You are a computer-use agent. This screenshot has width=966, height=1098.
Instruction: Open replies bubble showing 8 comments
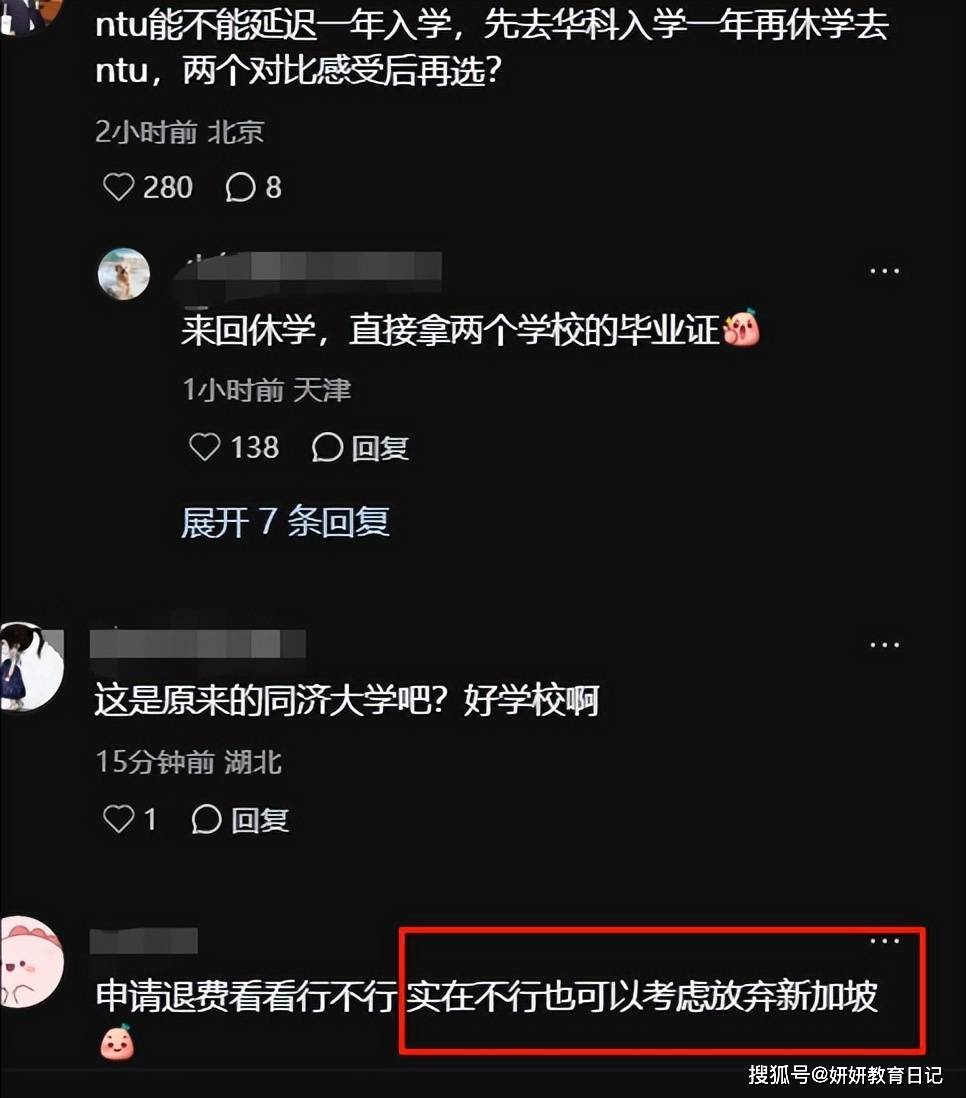coord(254,187)
